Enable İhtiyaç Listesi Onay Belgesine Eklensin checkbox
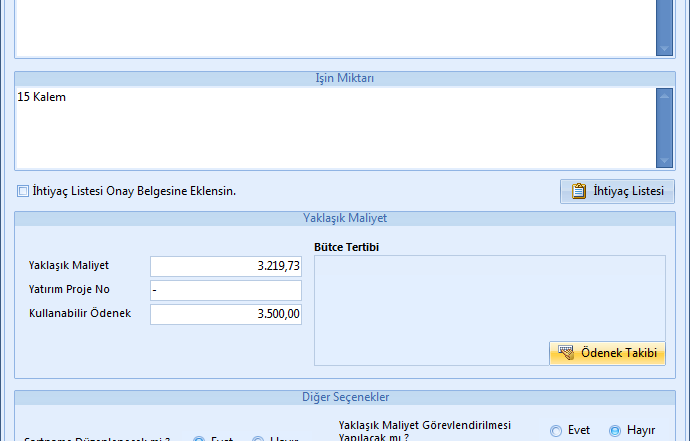This screenshot has height=441, width=690. (x=23, y=191)
